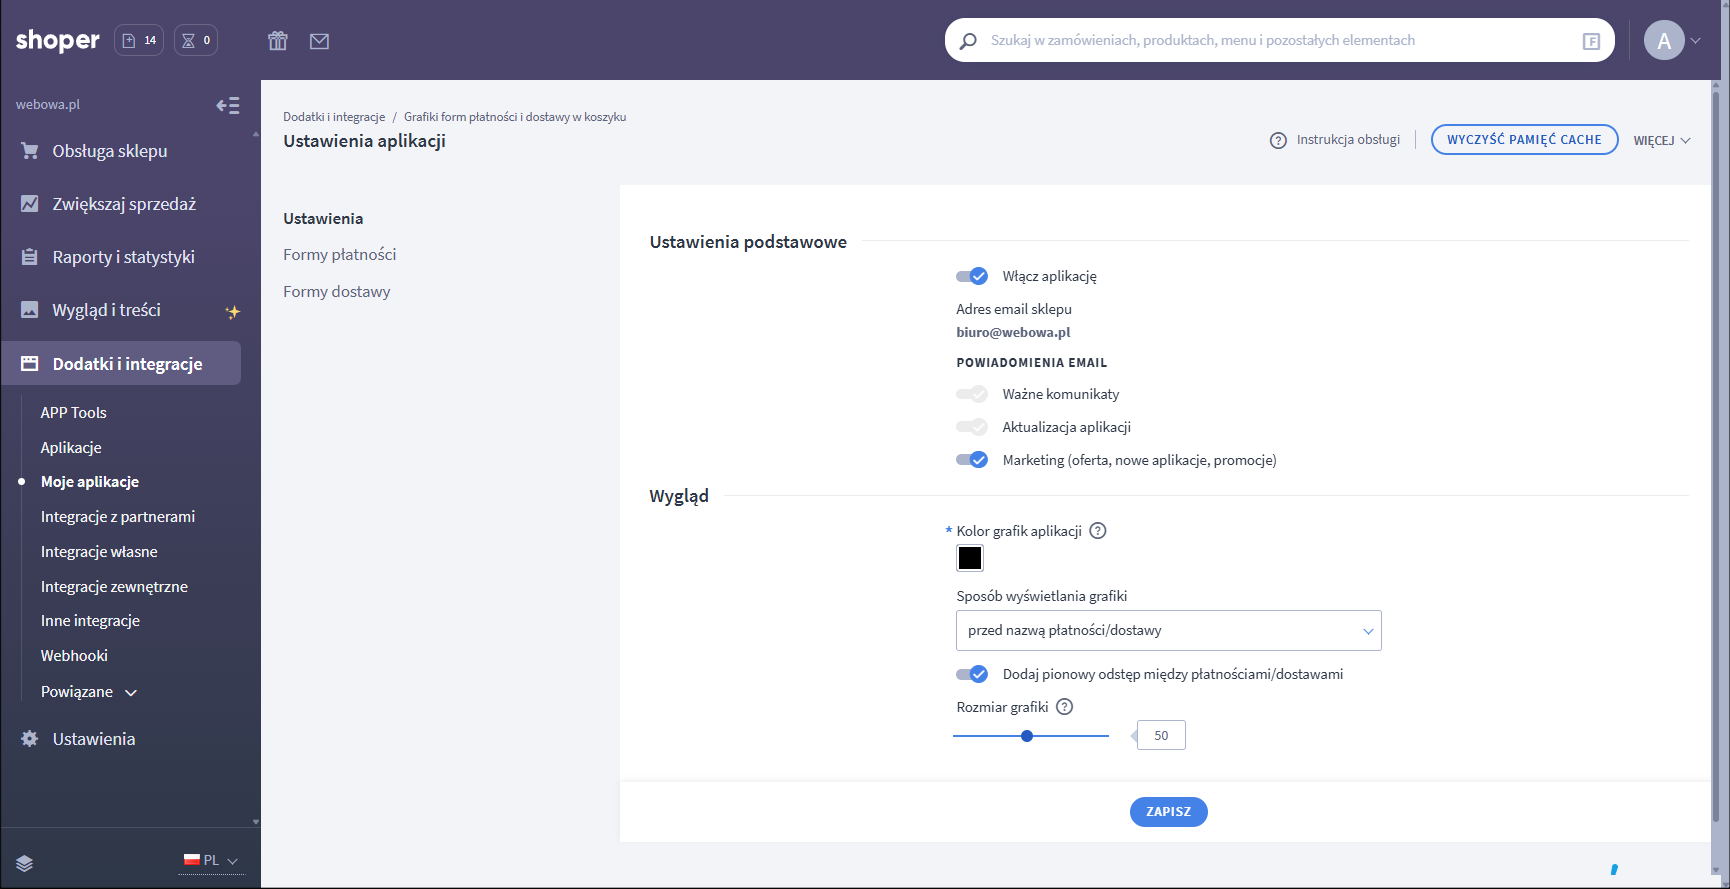1730x889 pixels.
Task: Click the help icon beside Kolor grafik aplikacji
Action: pos(1097,531)
